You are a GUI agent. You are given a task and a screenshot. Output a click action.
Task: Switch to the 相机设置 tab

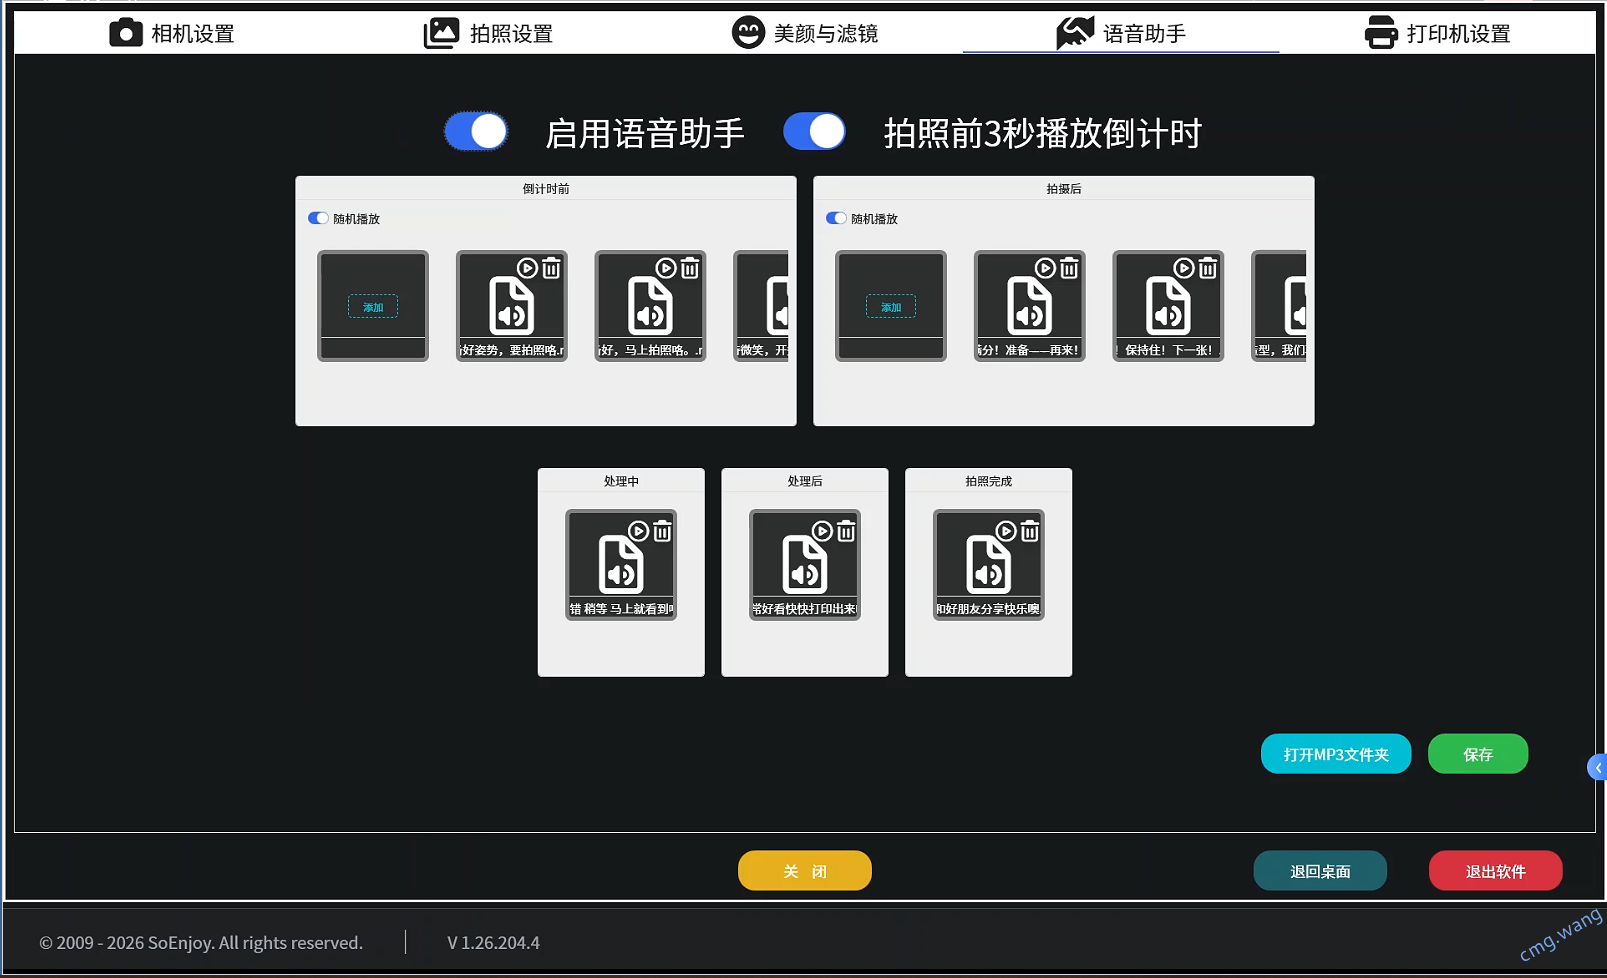tap(172, 33)
